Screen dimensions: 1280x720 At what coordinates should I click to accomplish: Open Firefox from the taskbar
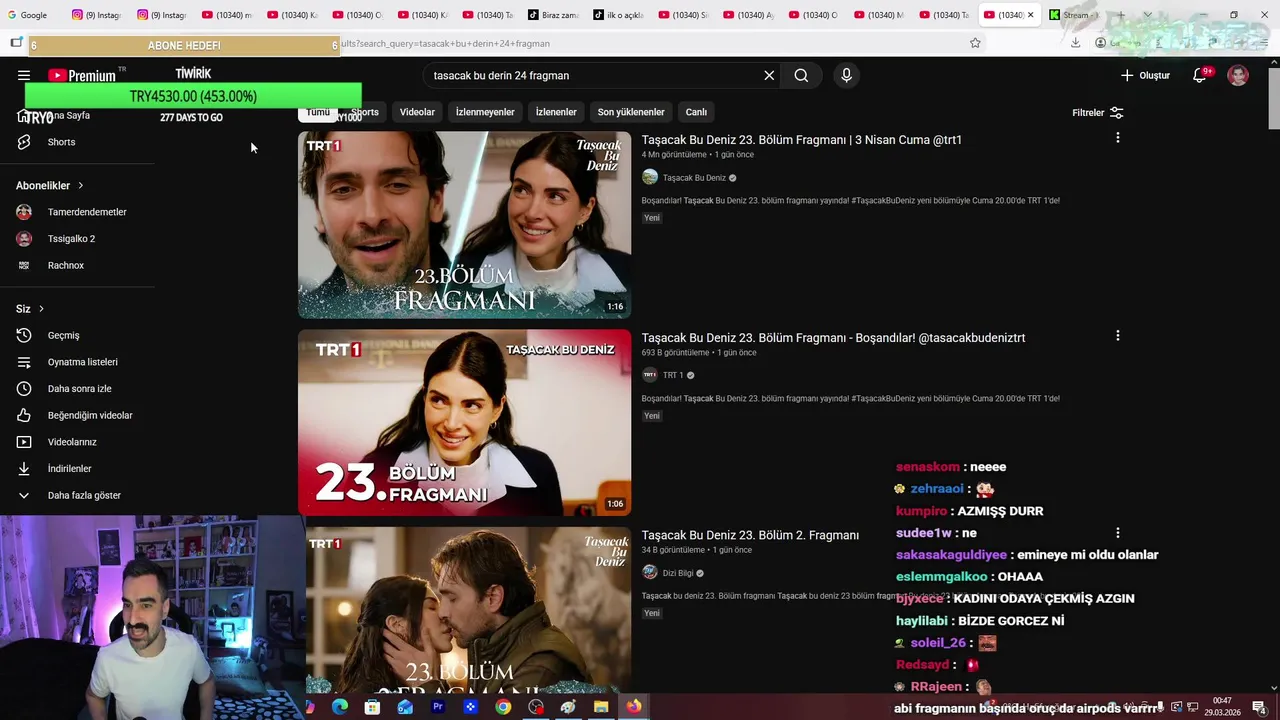coord(634,707)
